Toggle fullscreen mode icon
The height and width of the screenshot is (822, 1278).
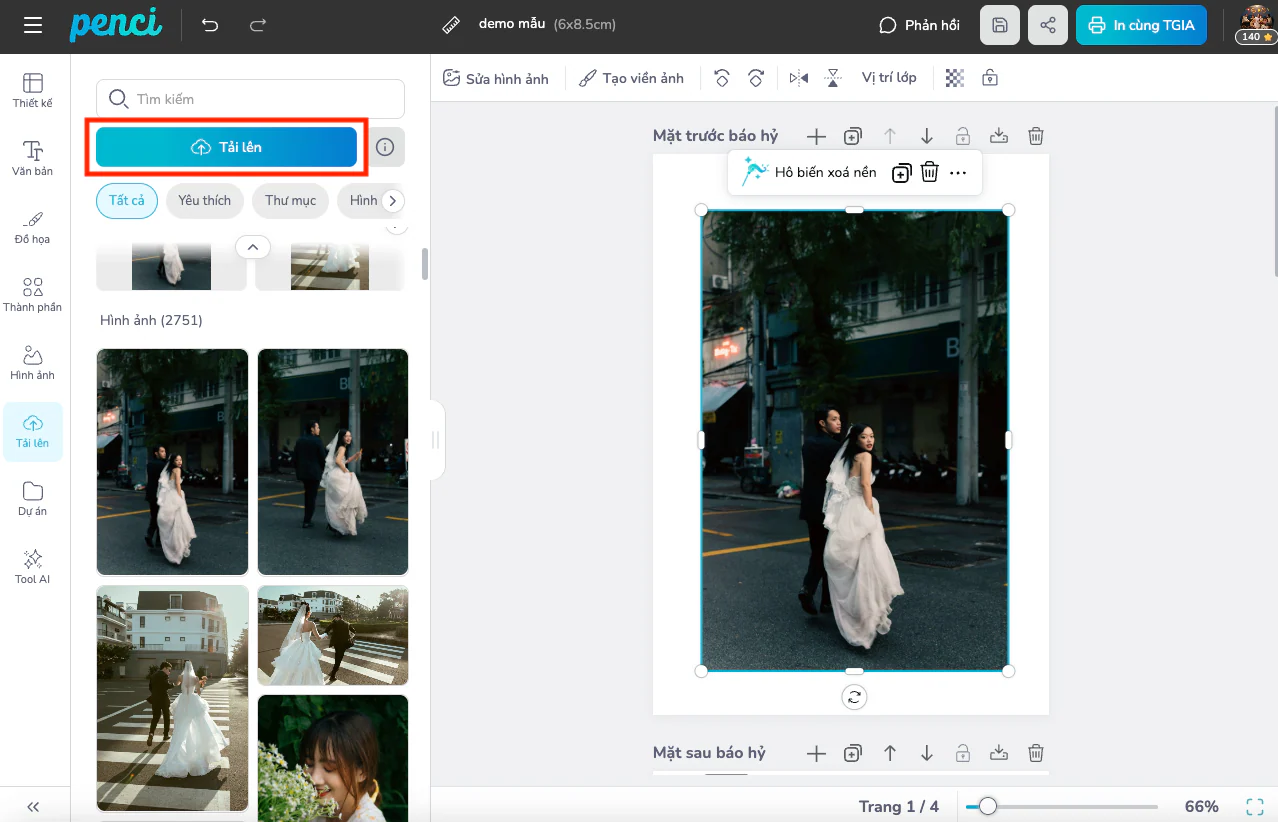click(1254, 806)
